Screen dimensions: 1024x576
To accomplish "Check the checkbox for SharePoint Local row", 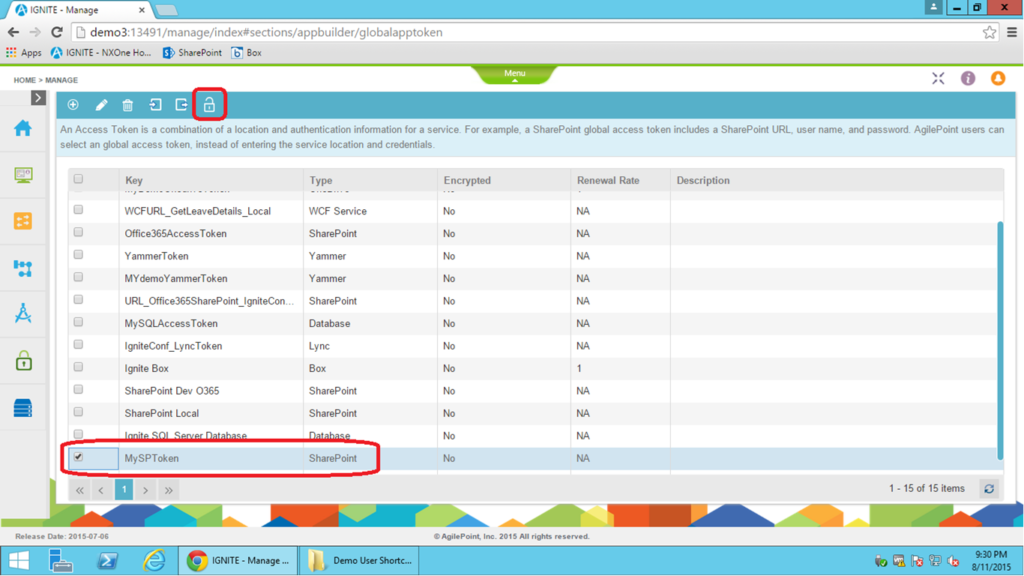I will pyautogui.click(x=78, y=412).
